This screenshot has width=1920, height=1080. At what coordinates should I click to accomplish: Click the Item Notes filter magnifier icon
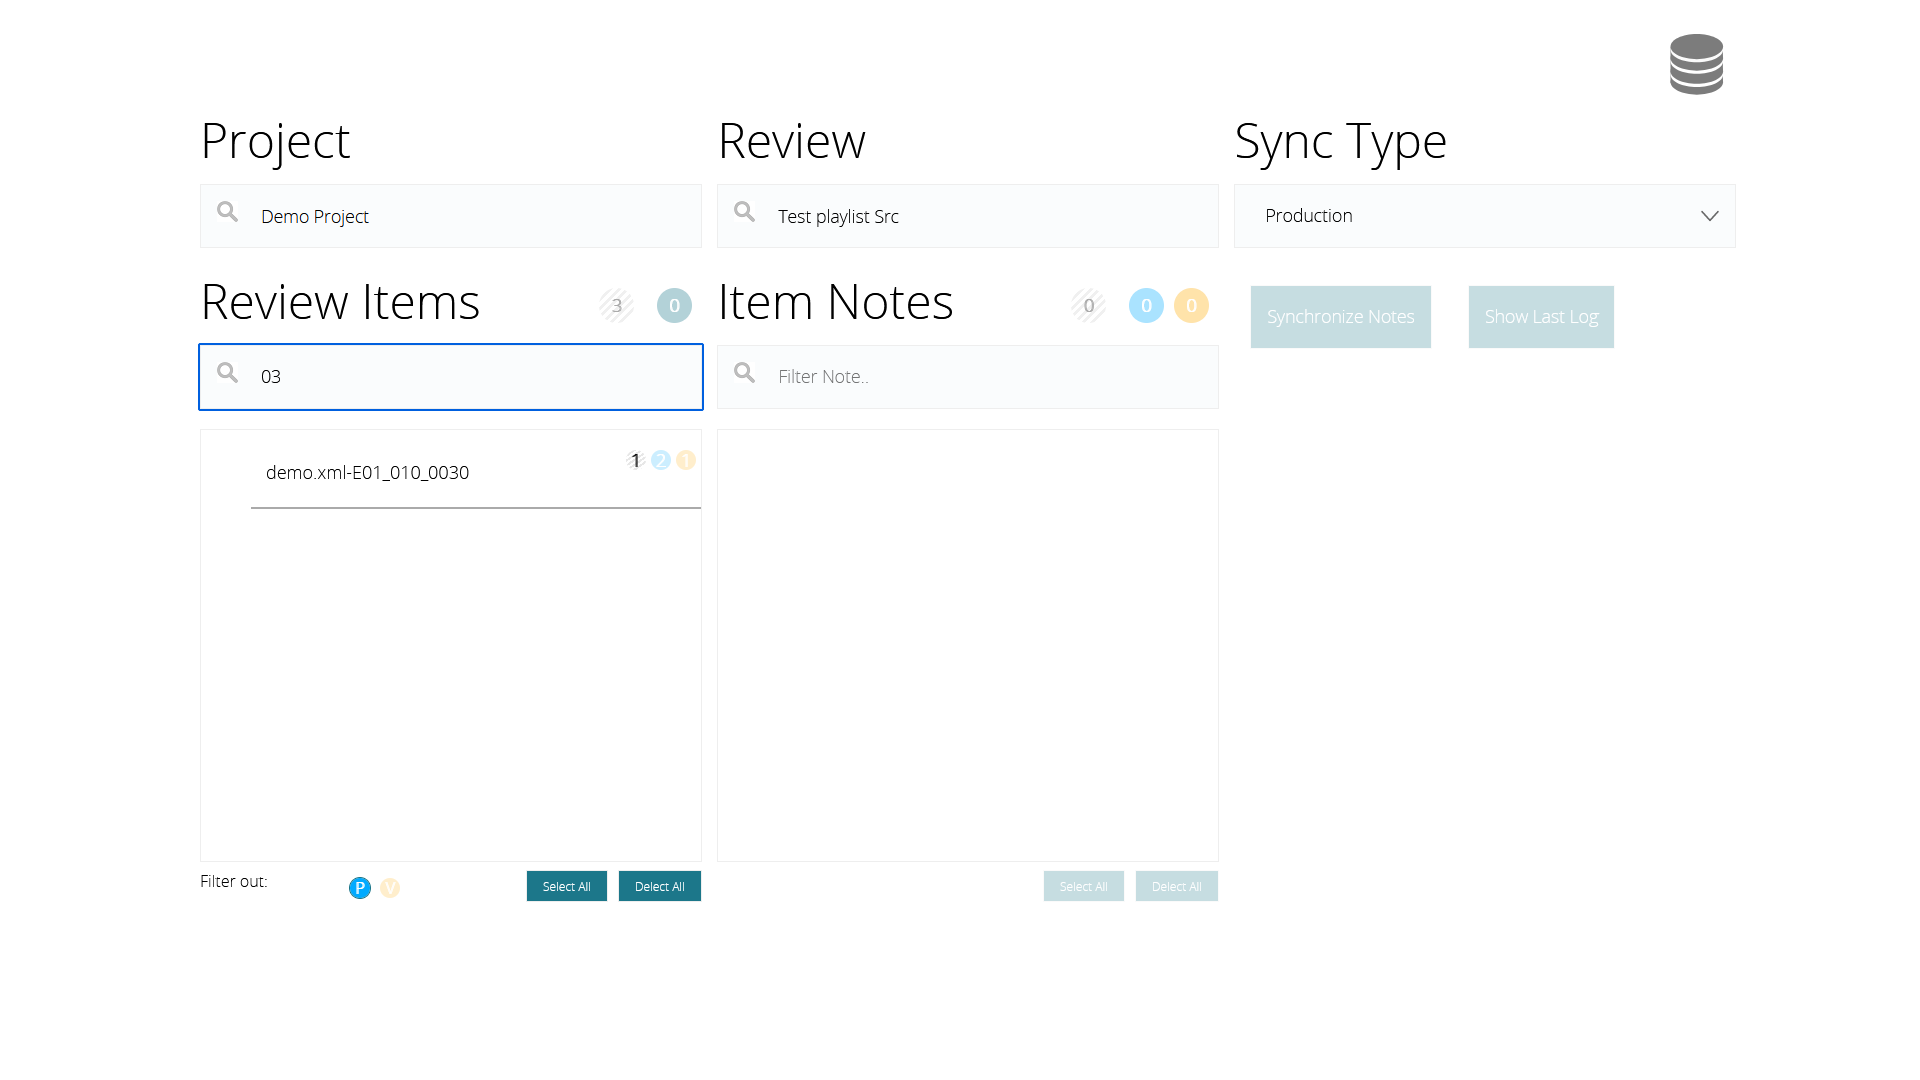click(x=745, y=373)
